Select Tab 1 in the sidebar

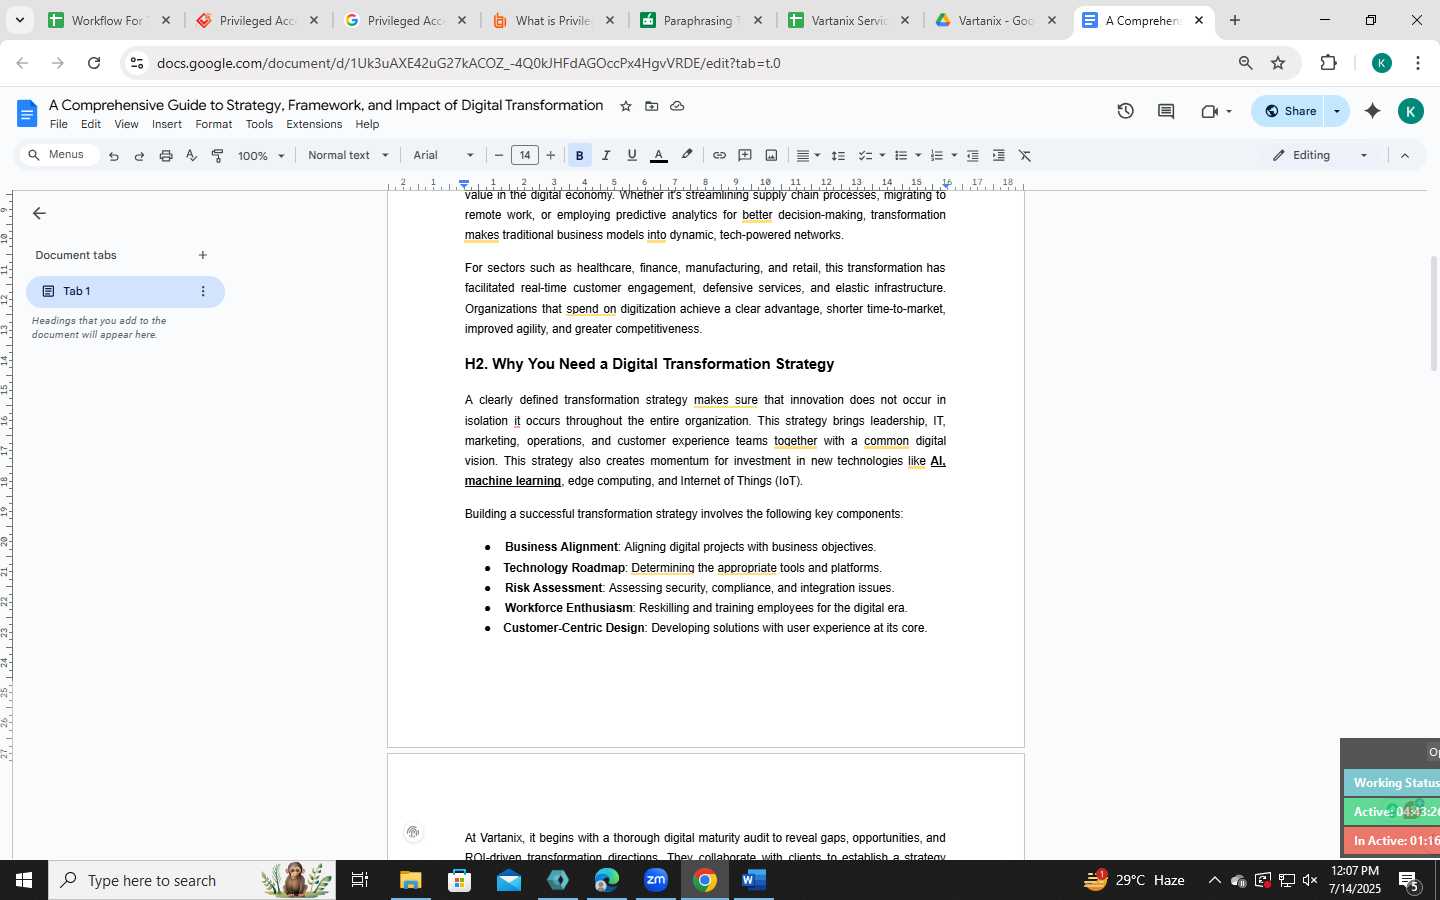click(x=125, y=291)
